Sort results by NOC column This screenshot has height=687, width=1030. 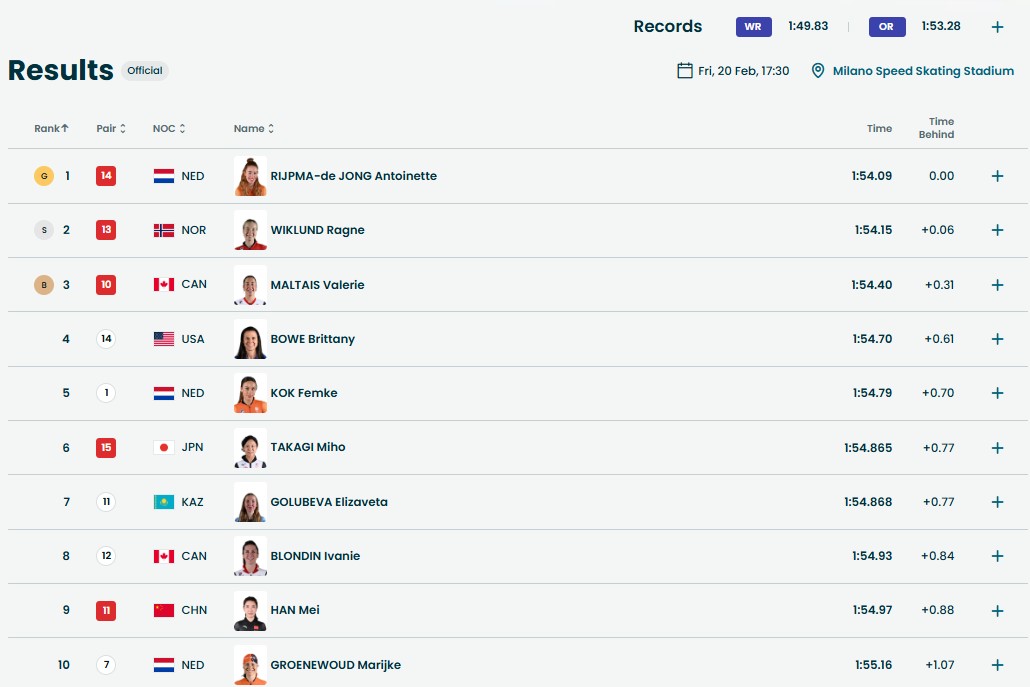(x=169, y=128)
